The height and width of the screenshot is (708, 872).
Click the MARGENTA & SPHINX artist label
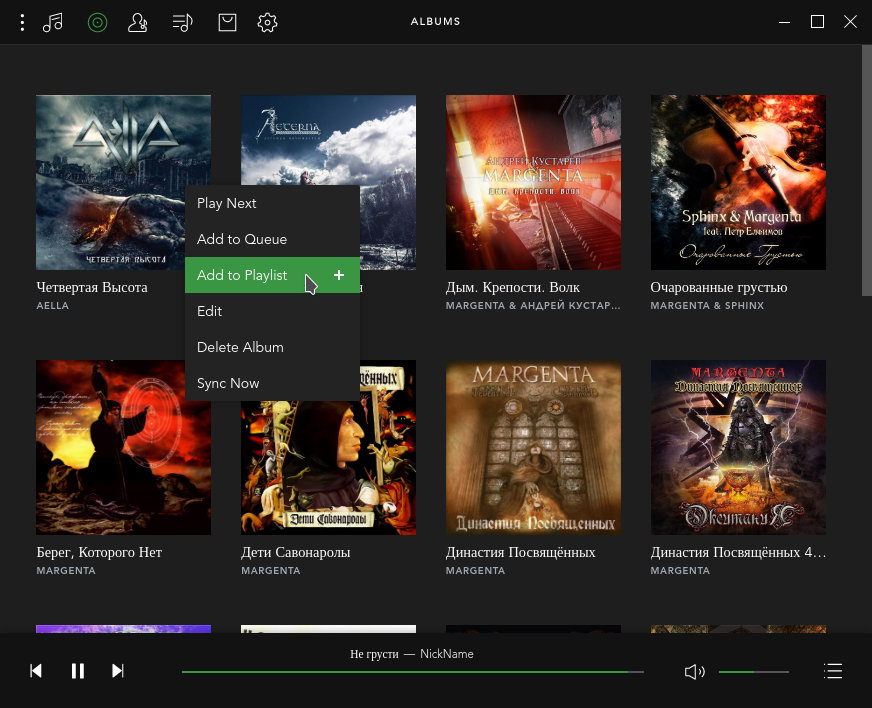pyautogui.click(x=707, y=305)
